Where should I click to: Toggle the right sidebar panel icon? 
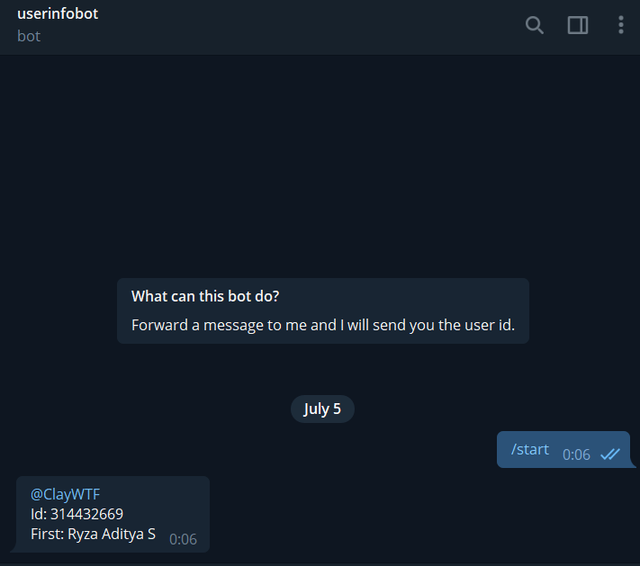578,25
